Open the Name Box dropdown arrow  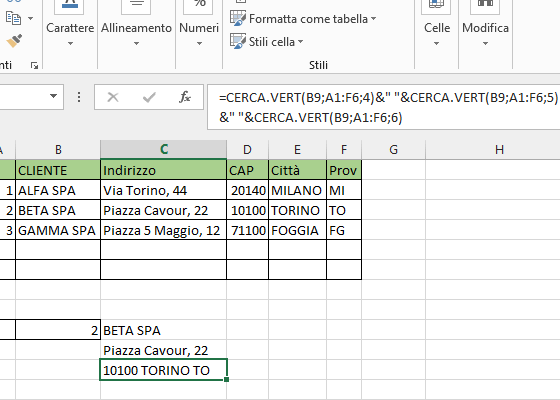[x=54, y=96]
